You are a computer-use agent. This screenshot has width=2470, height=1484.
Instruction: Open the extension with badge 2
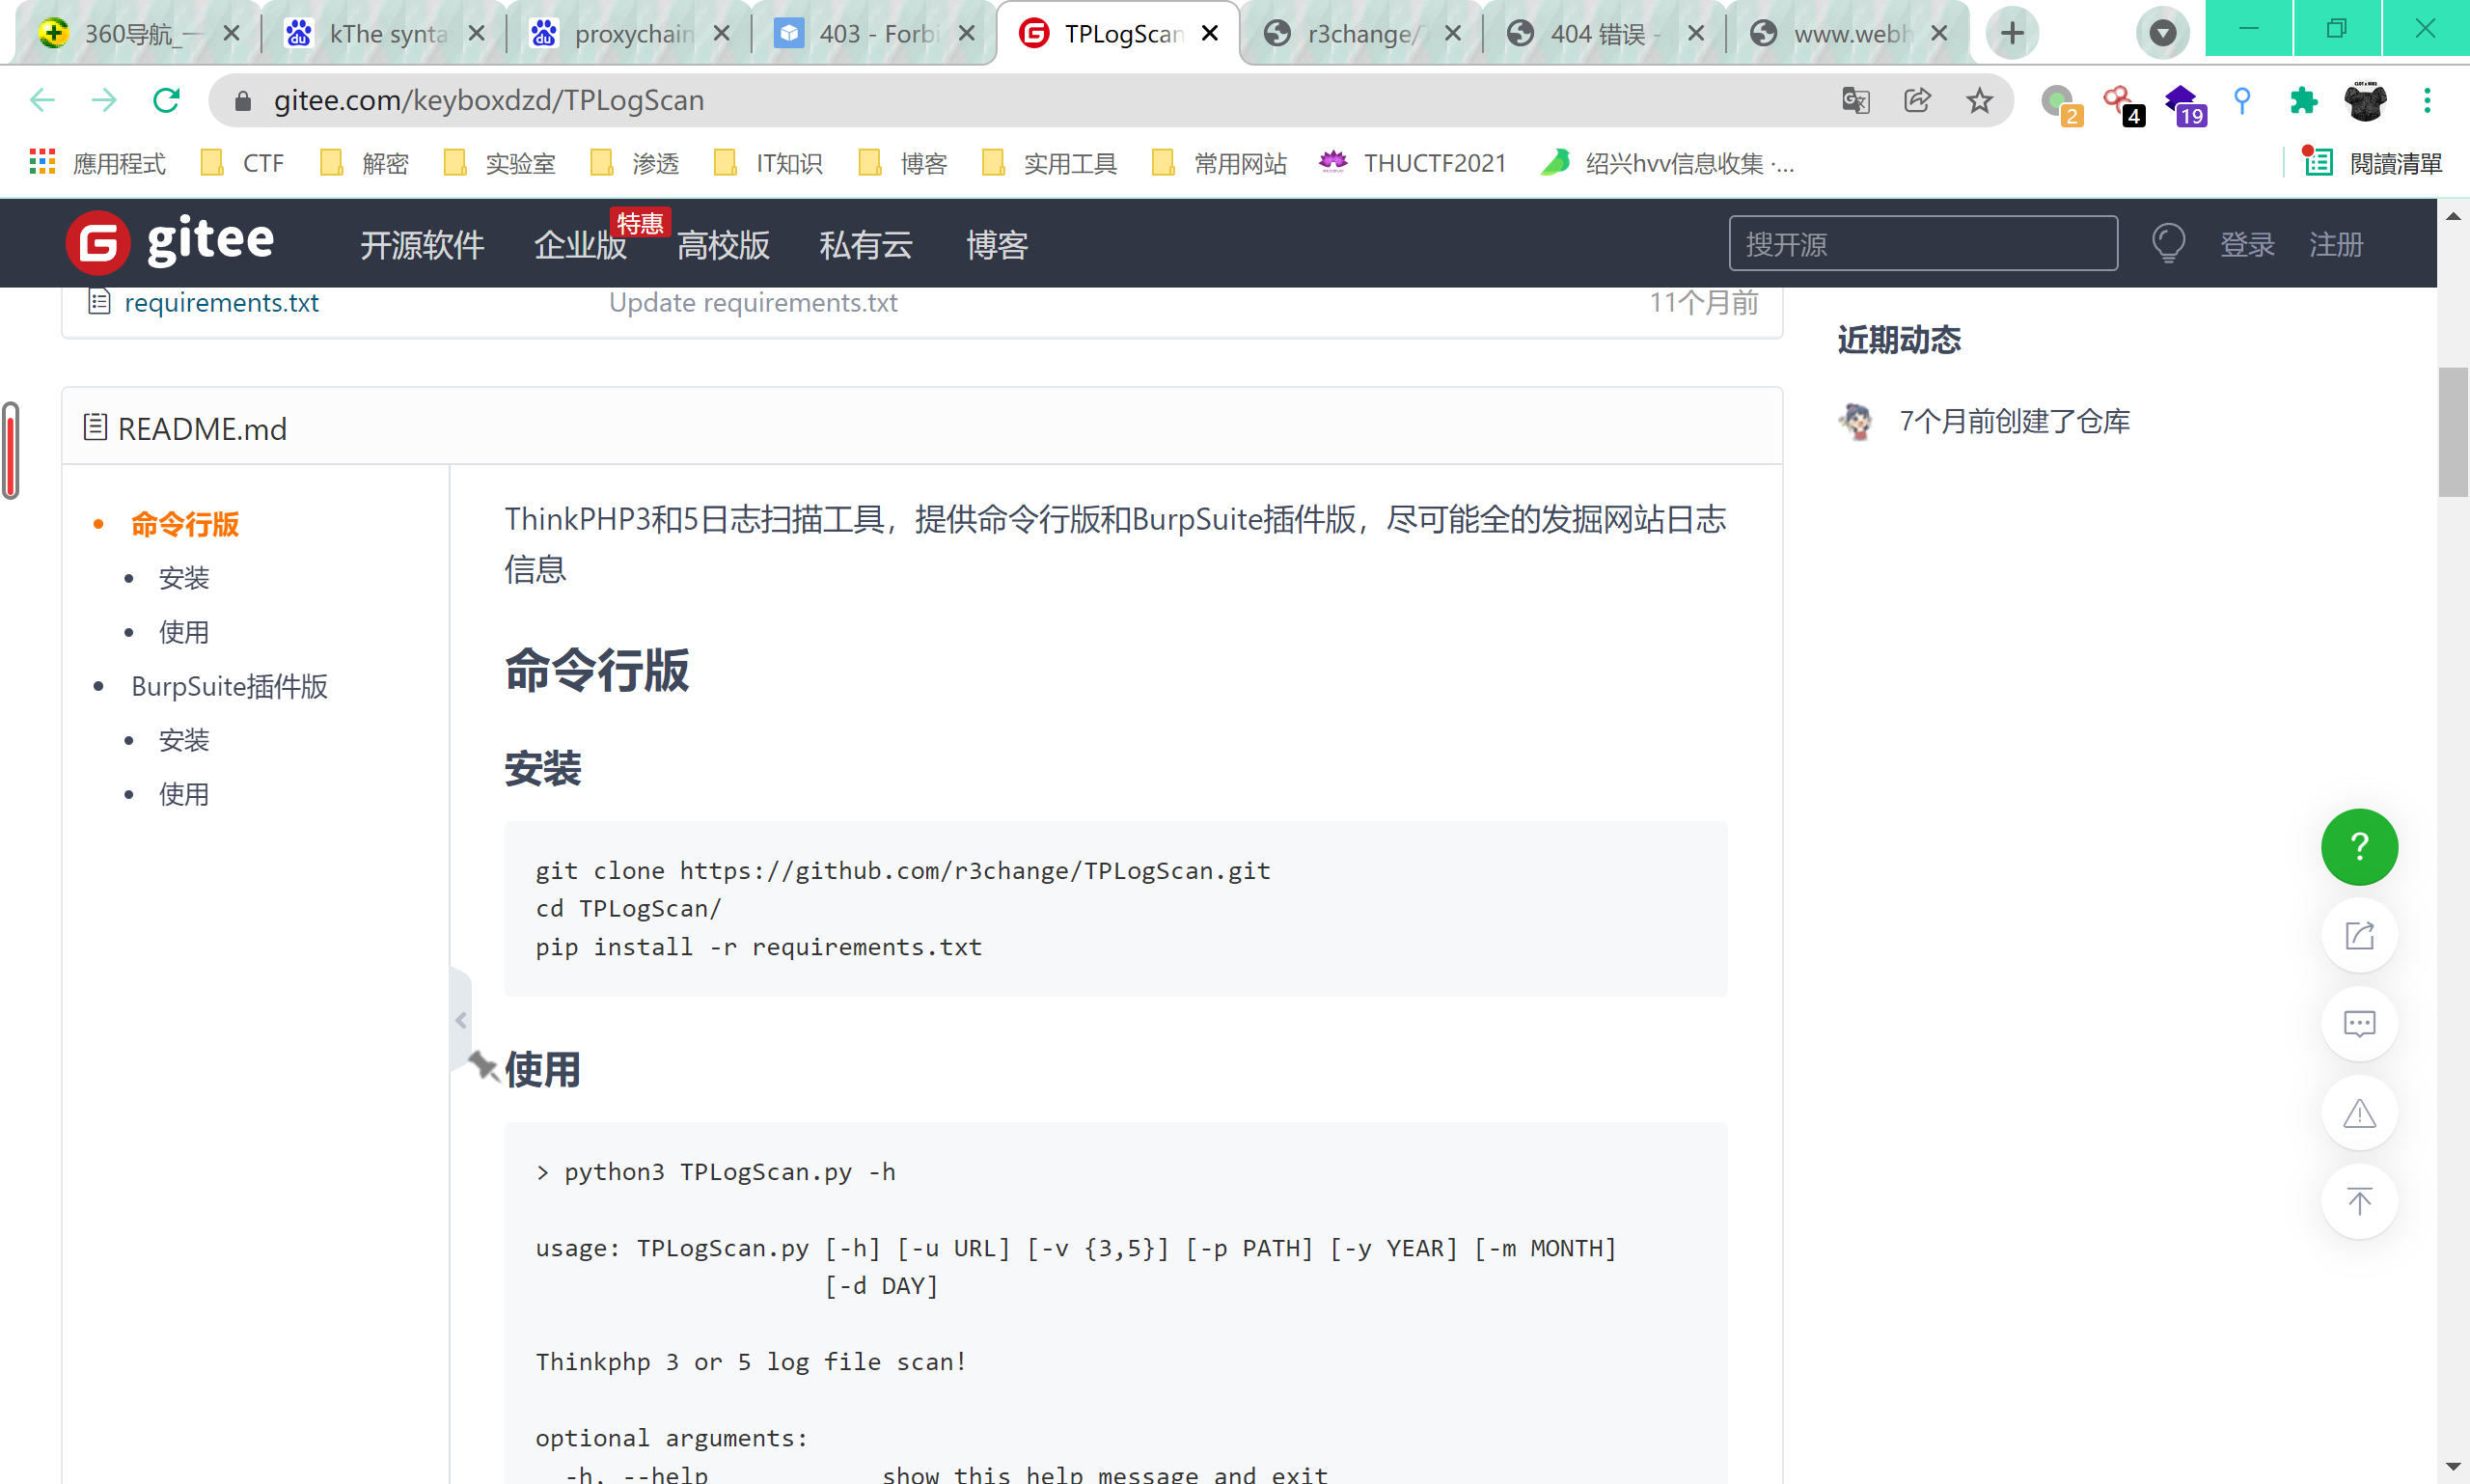tap(2060, 104)
